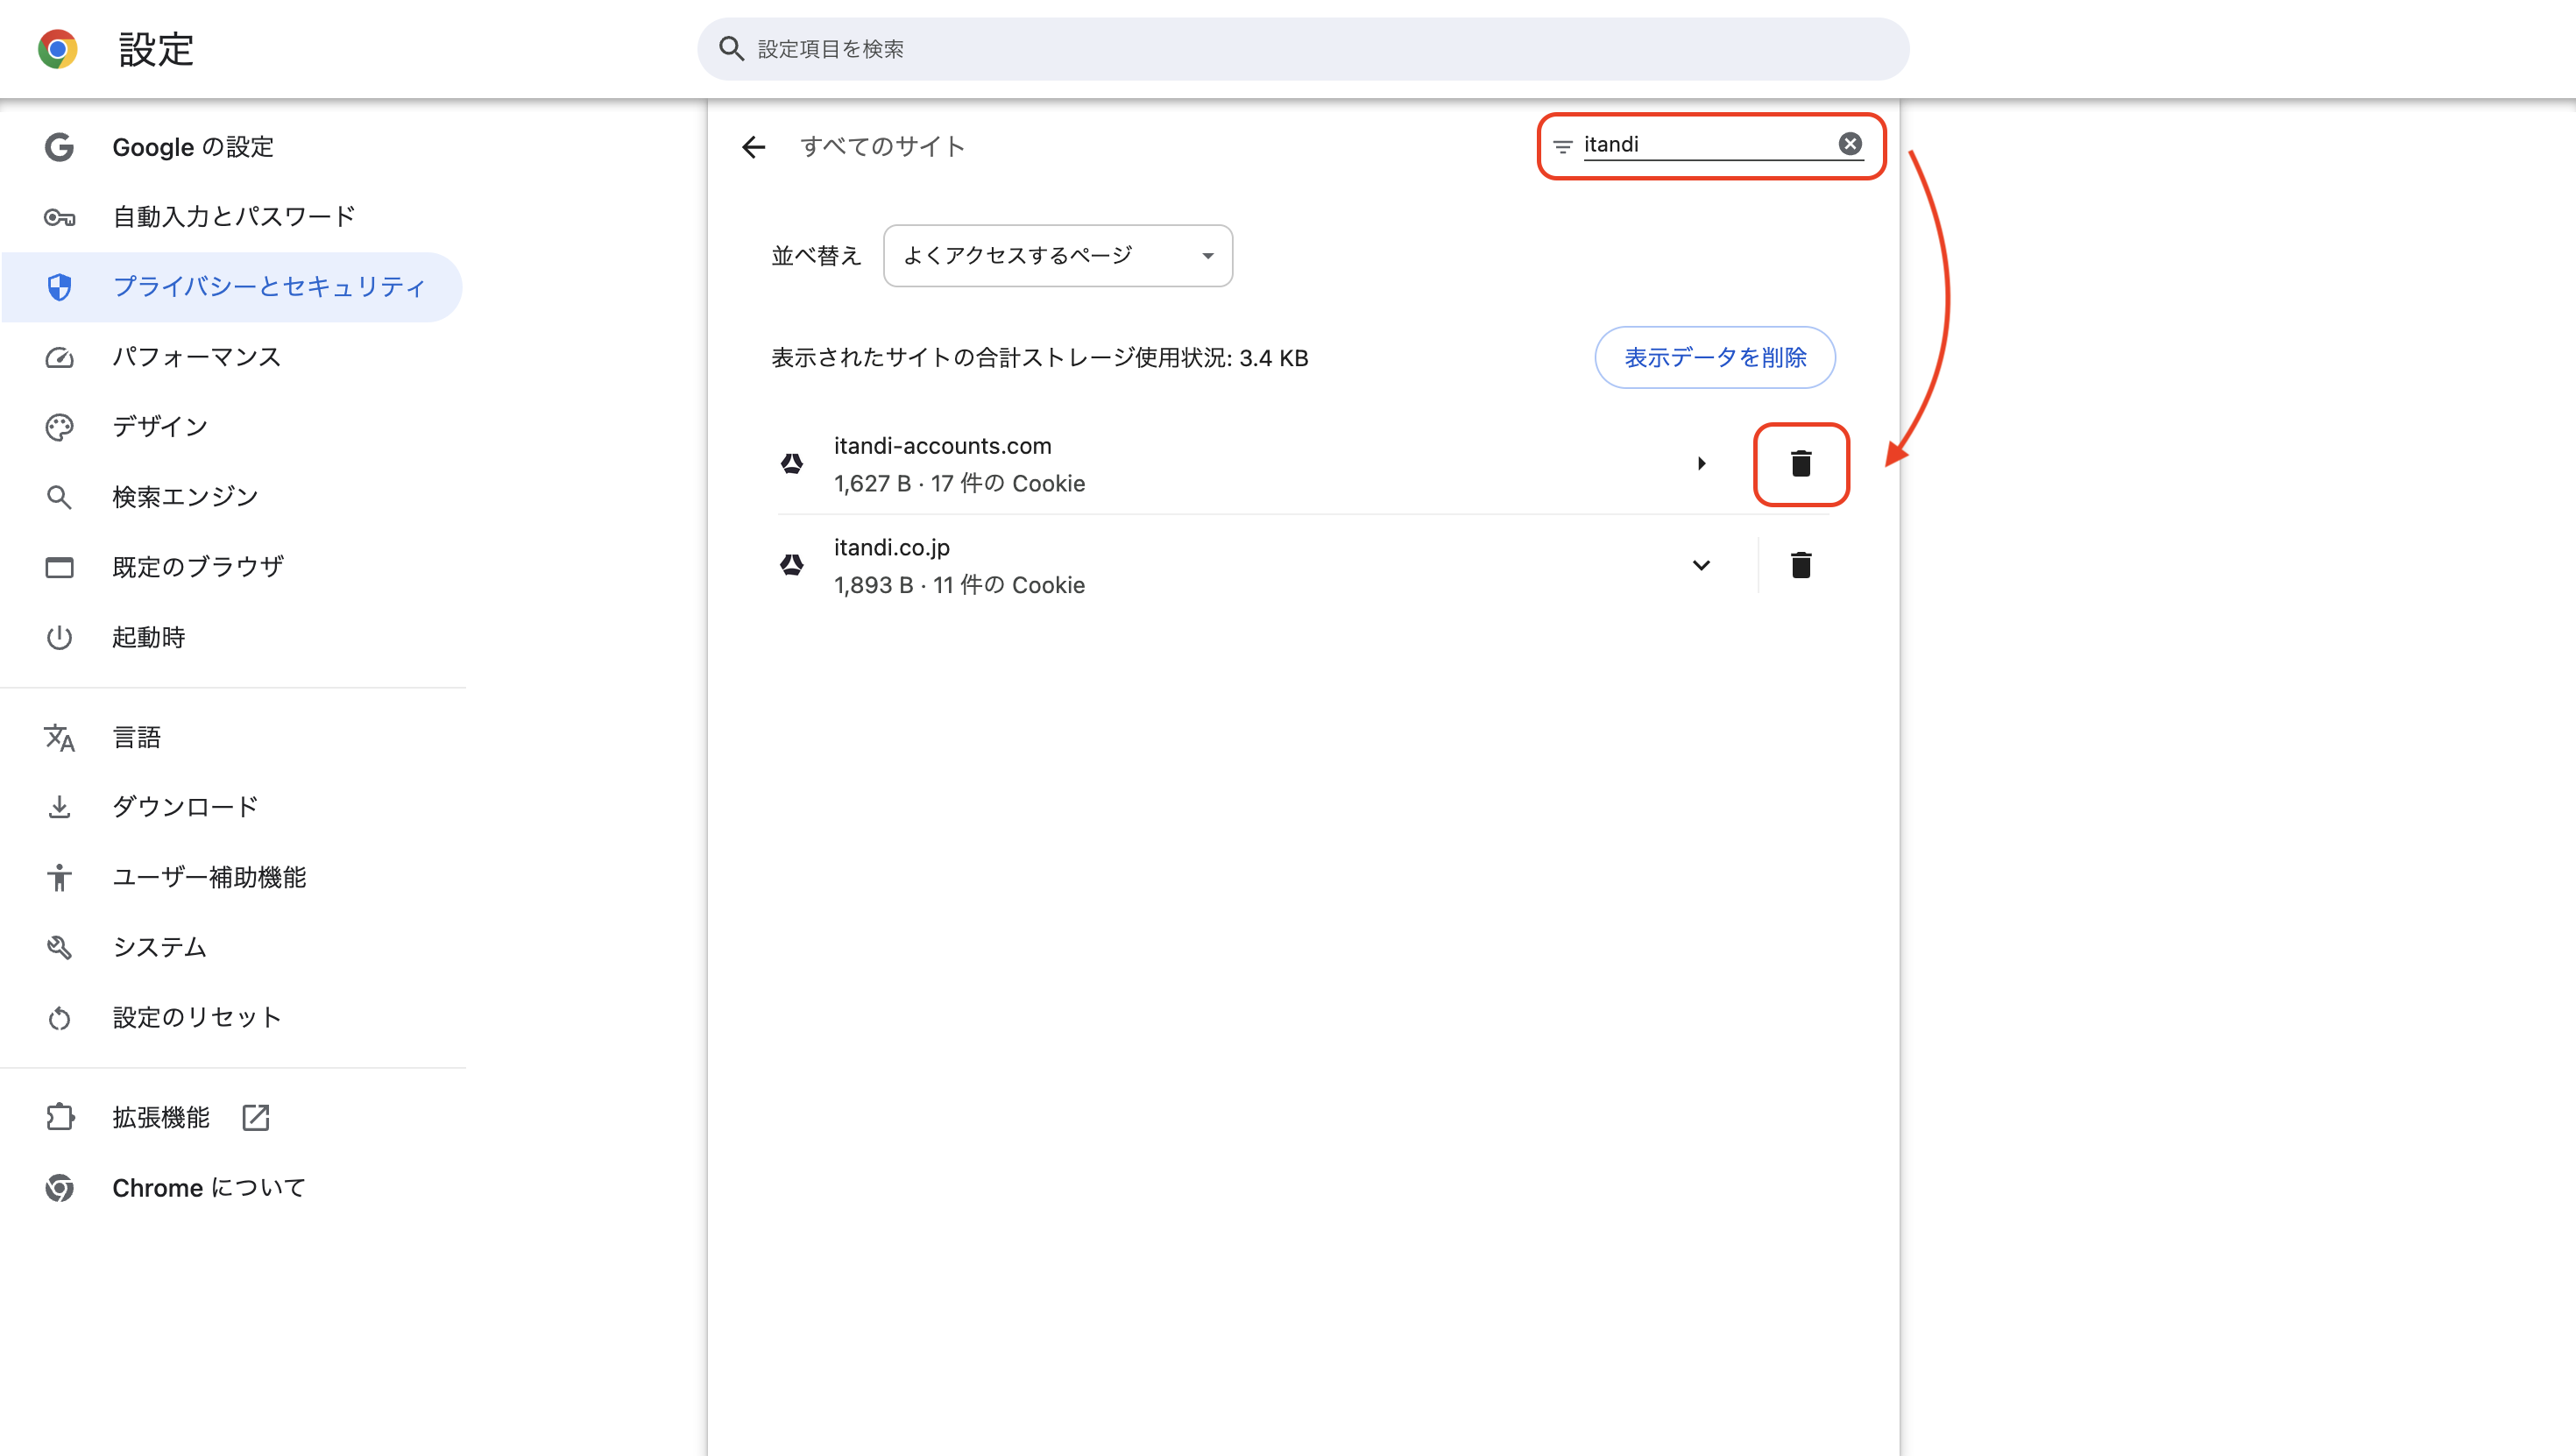Click the 1,893 B · 11 件の Cookie text
2576x1456 pixels.
959,586
